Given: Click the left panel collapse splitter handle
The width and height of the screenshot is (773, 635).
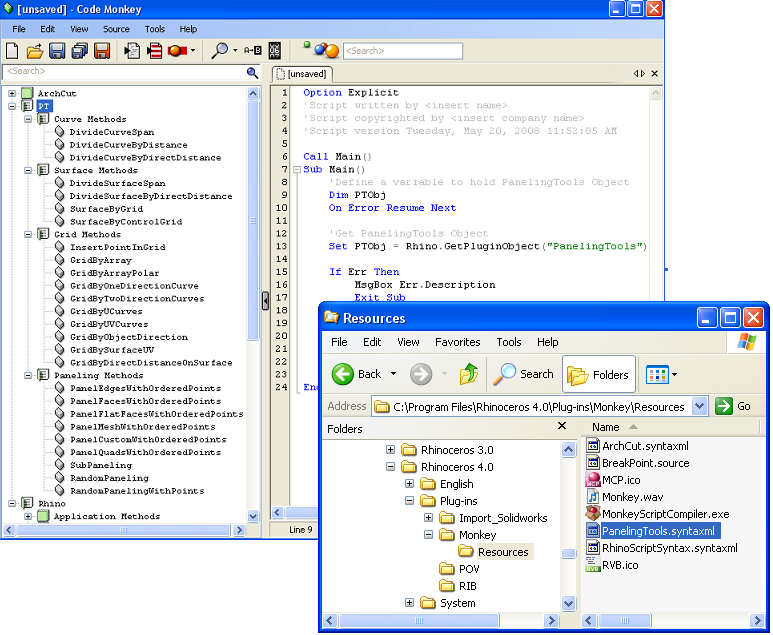Looking at the screenshot, I should [x=265, y=300].
